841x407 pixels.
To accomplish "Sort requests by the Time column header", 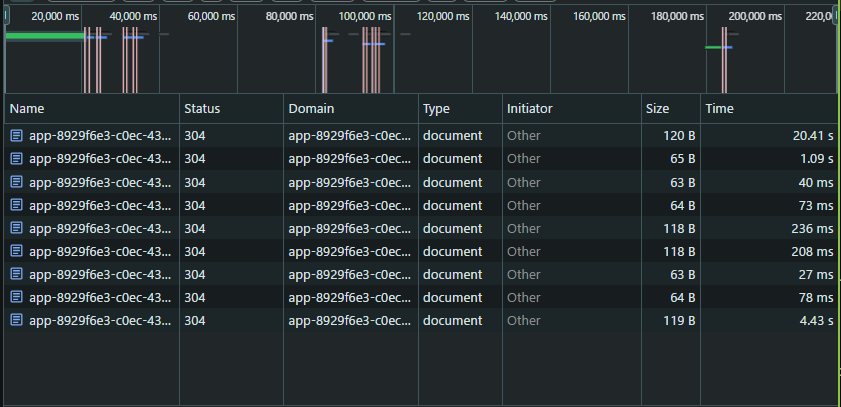I will click(769, 109).
